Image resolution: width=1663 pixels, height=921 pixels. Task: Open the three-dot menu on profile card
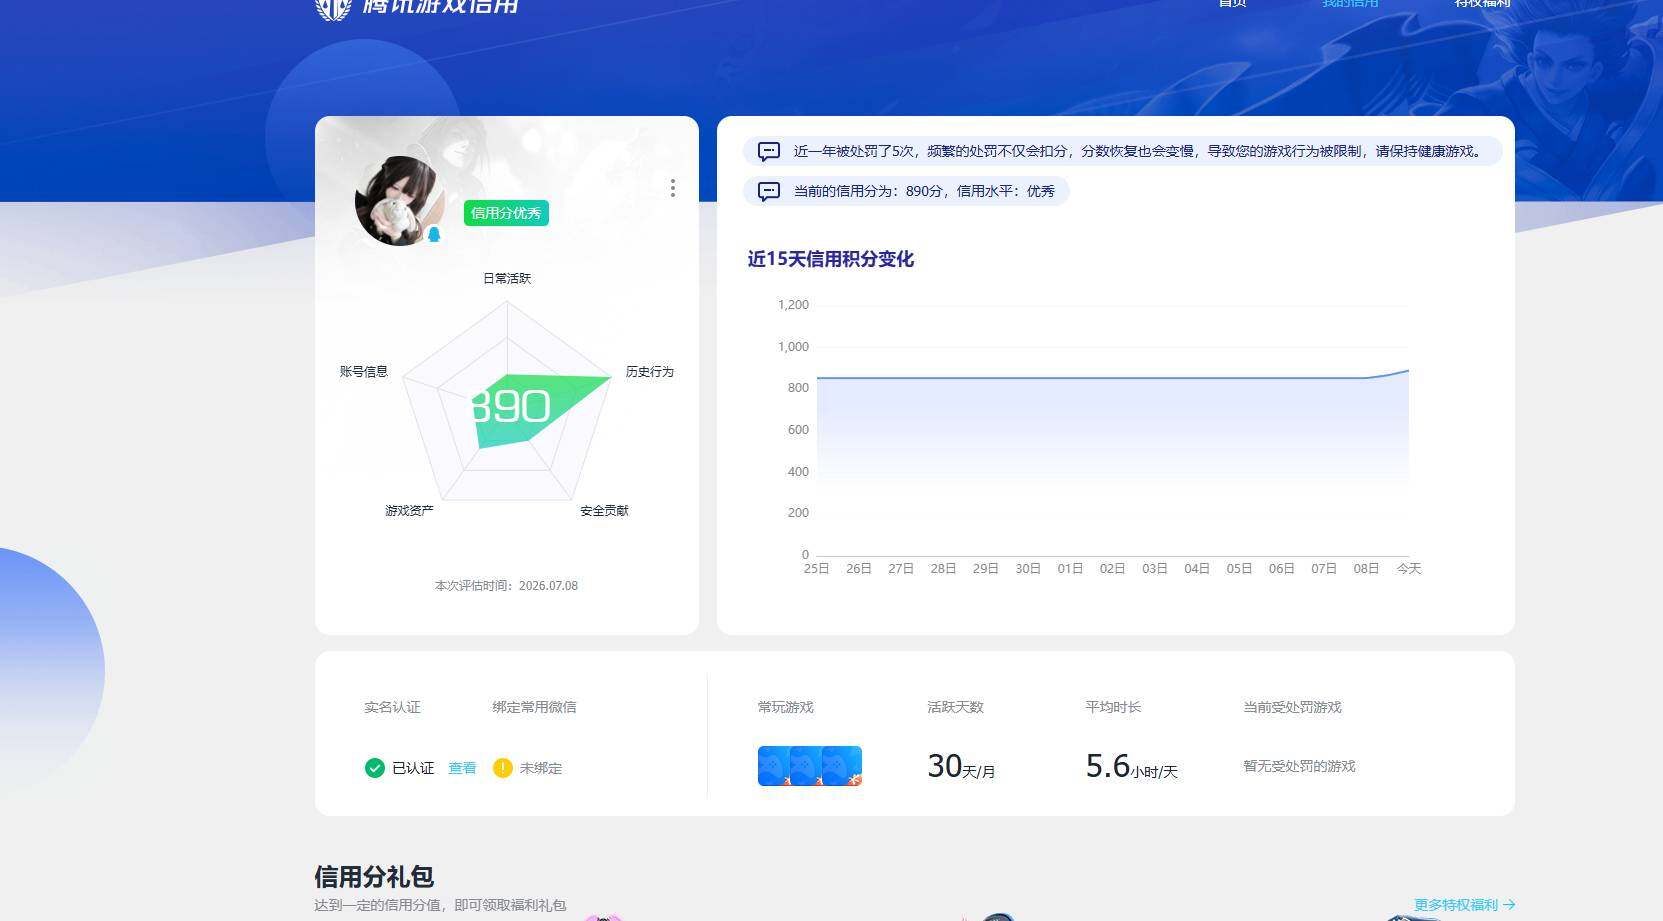coord(673,188)
